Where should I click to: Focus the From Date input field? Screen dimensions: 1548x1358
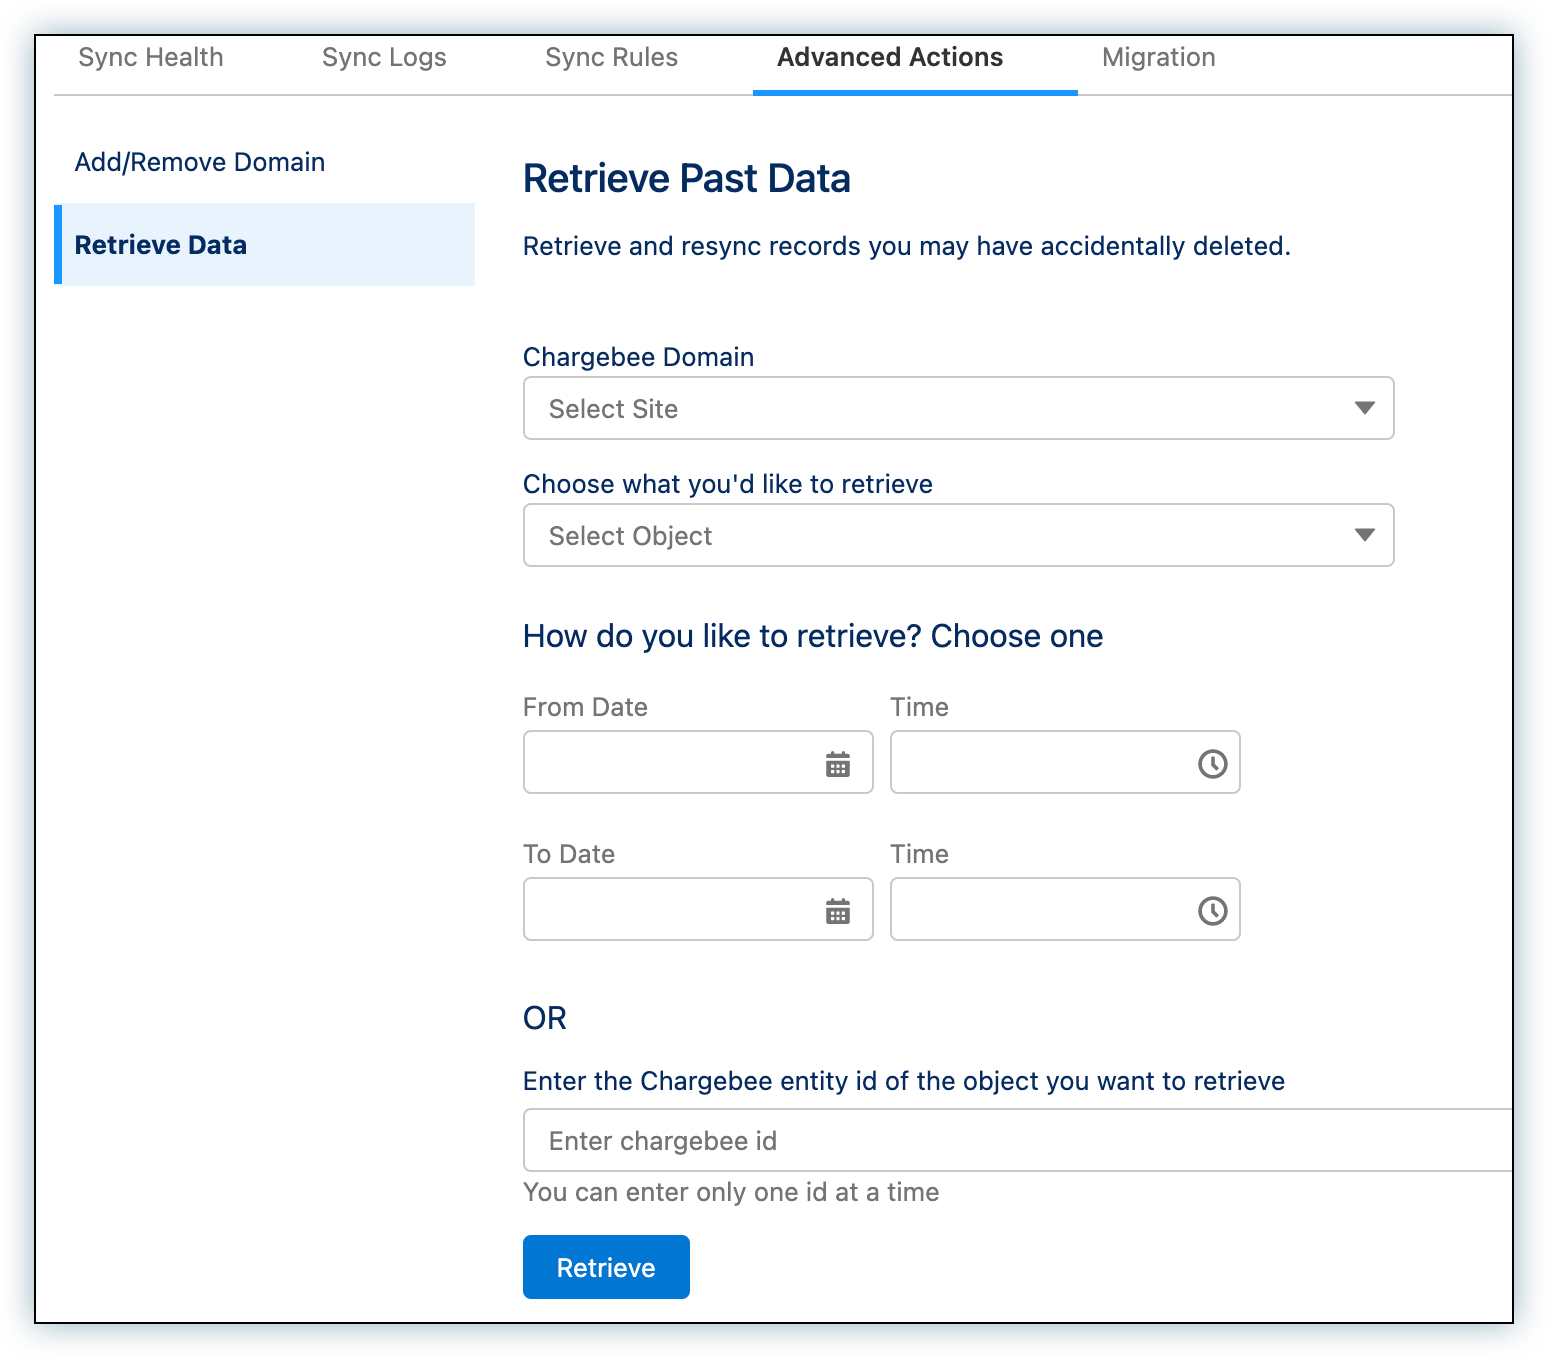(670, 763)
